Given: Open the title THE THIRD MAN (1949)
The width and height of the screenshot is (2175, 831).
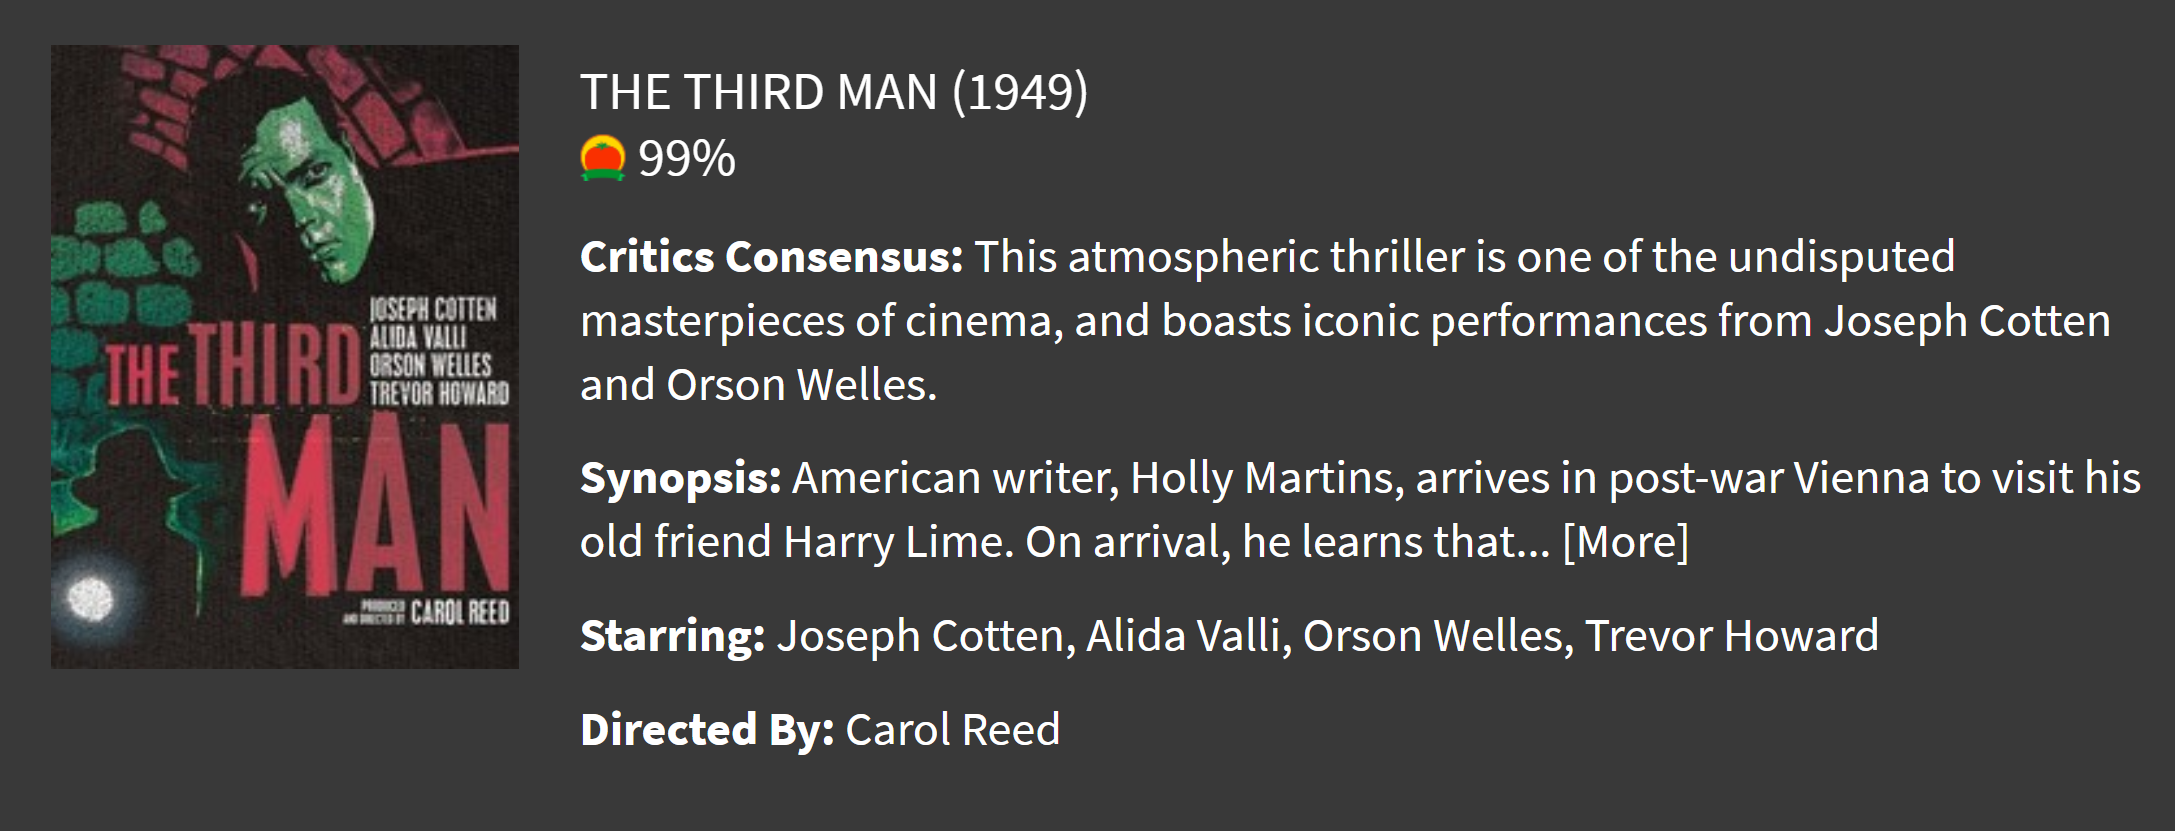Looking at the screenshot, I should (833, 92).
